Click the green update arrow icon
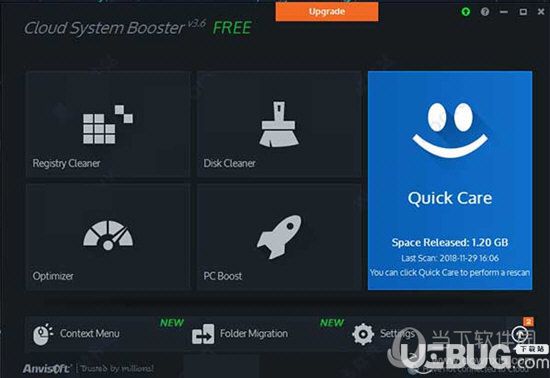Image resolution: width=550 pixels, height=378 pixels. [466, 12]
